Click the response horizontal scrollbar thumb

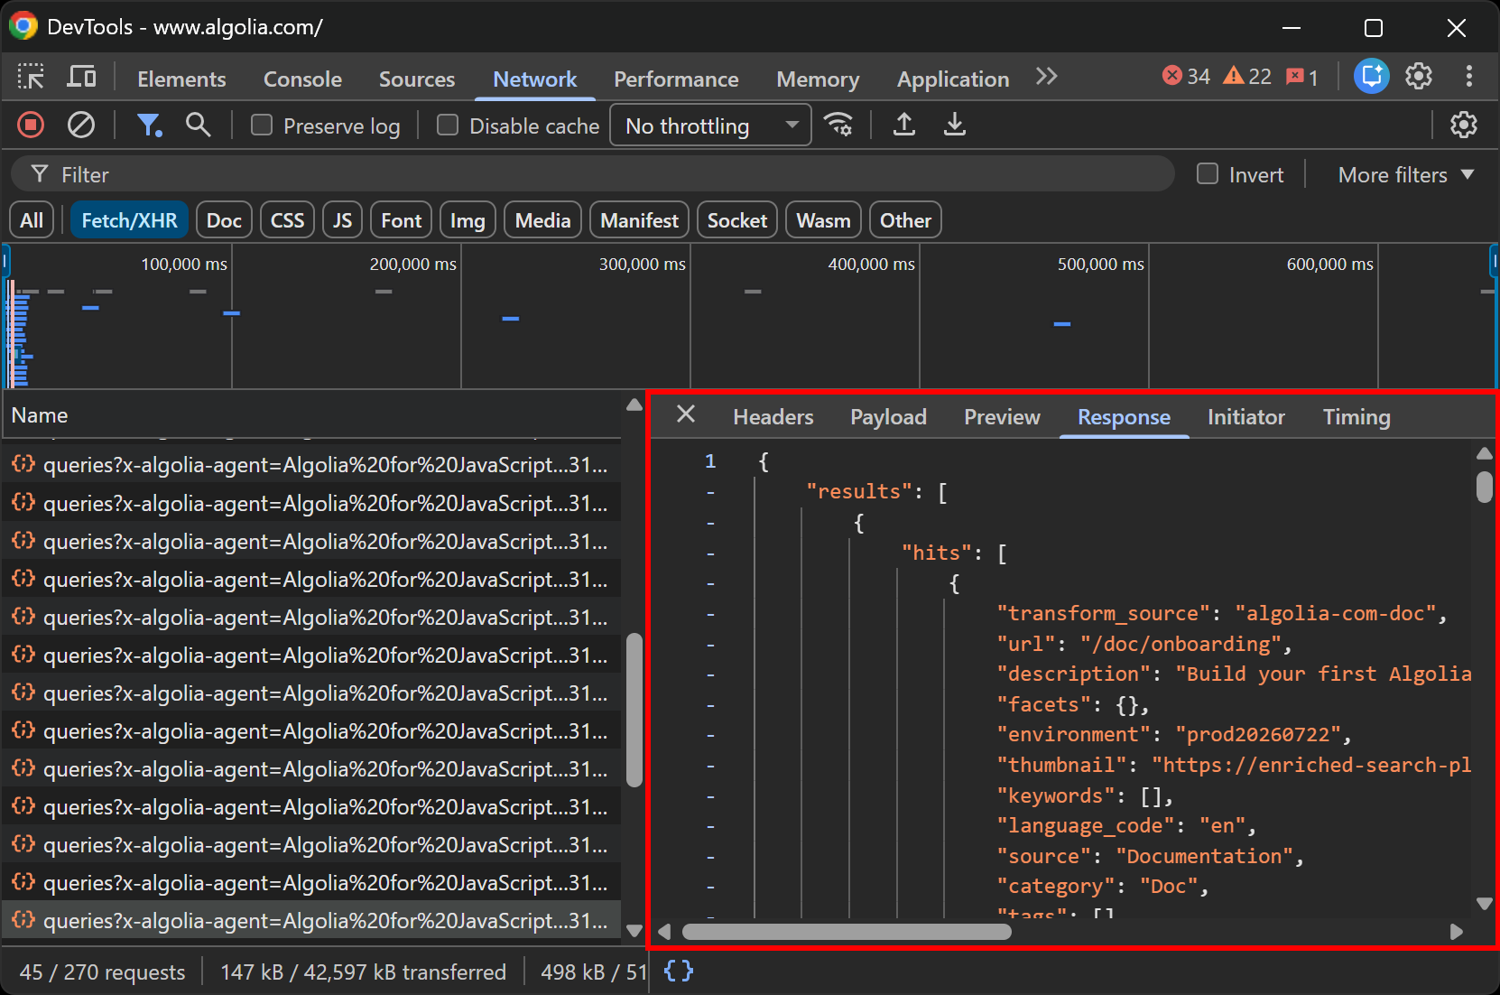click(x=846, y=931)
